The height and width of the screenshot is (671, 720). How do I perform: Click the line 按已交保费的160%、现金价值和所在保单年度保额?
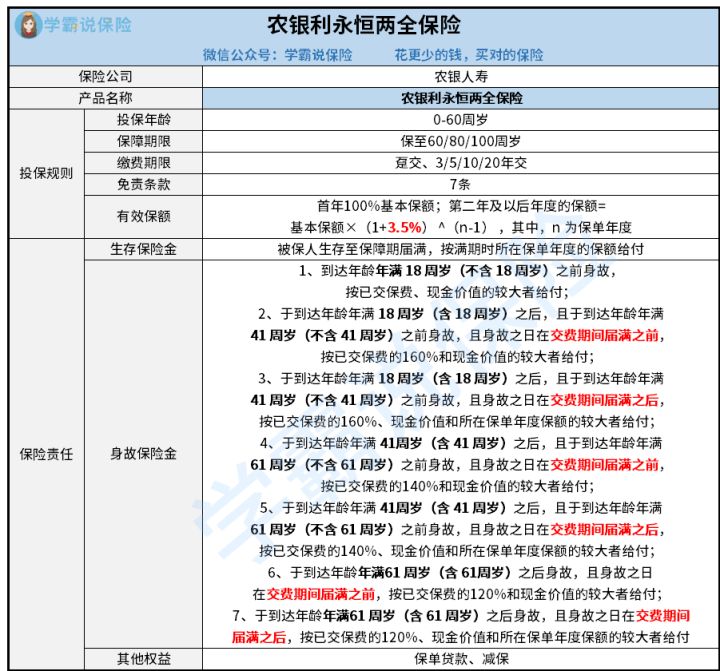tap(458, 422)
